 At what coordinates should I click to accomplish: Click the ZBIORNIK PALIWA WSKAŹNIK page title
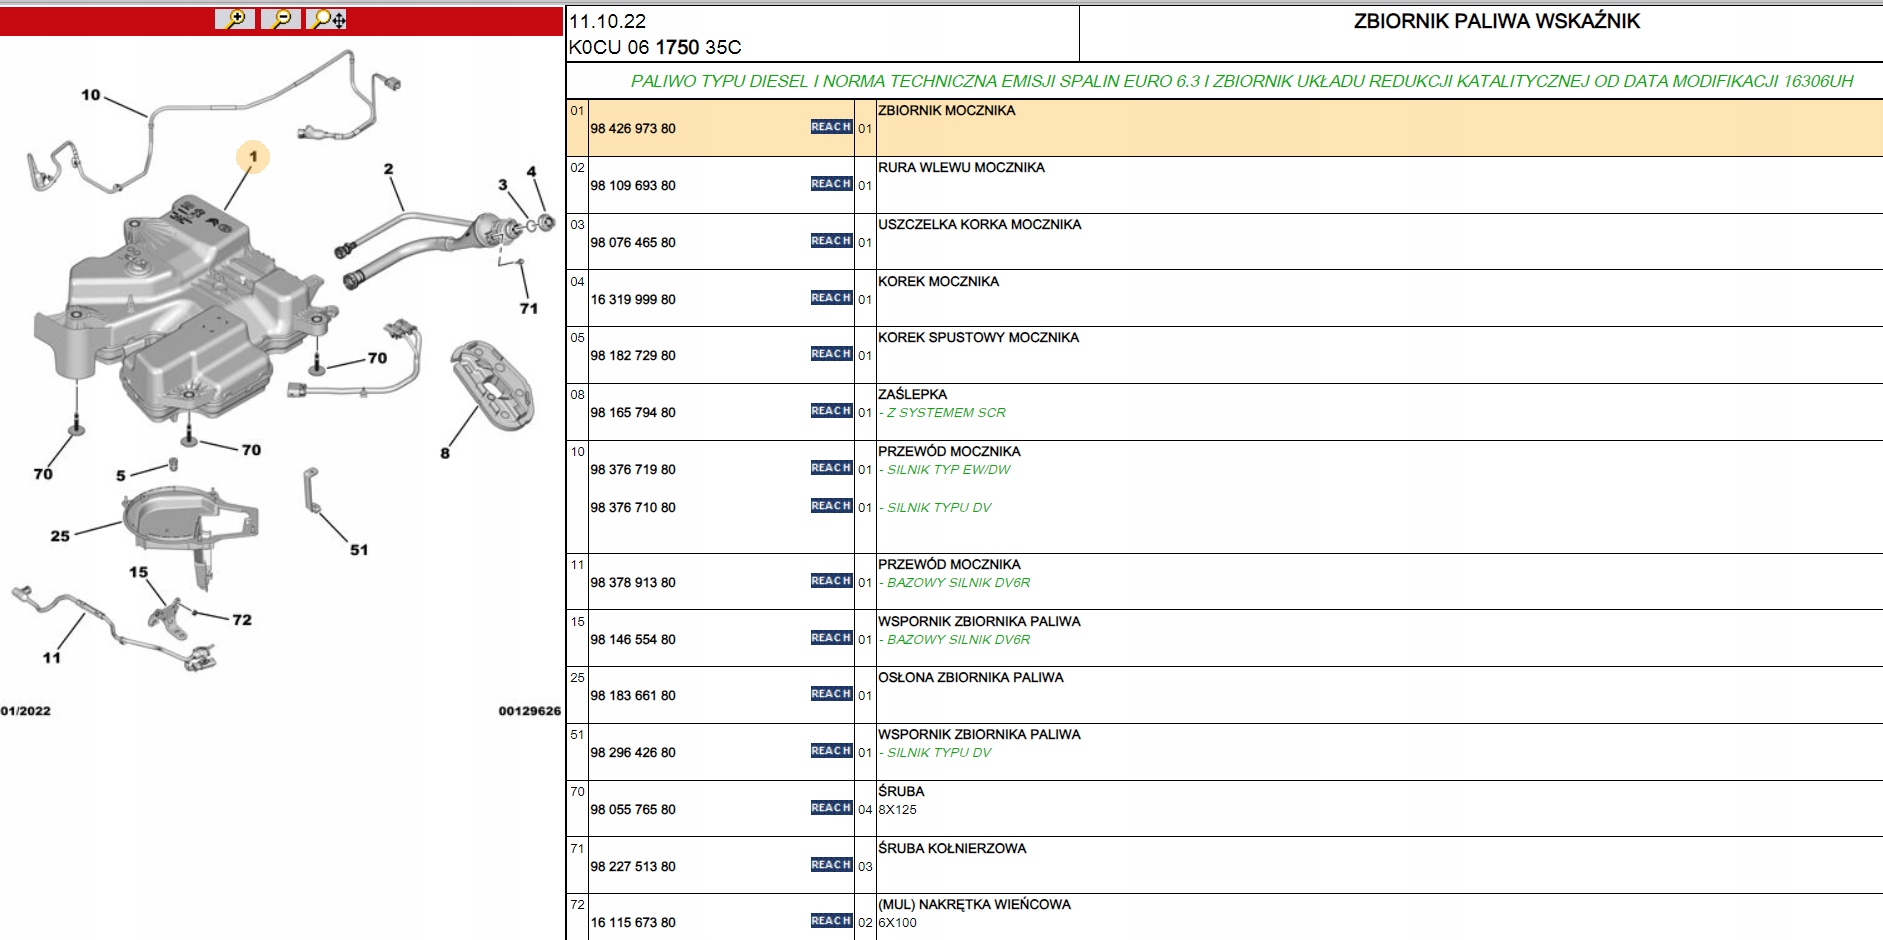[1496, 21]
